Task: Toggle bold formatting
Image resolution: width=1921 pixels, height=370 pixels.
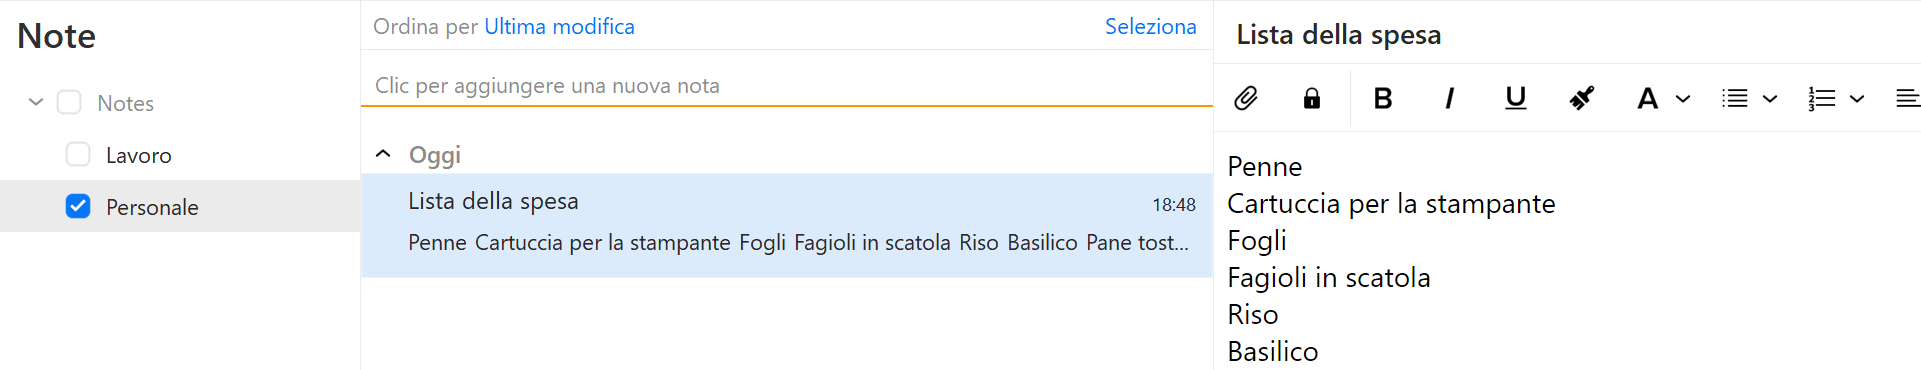Action: [1383, 98]
